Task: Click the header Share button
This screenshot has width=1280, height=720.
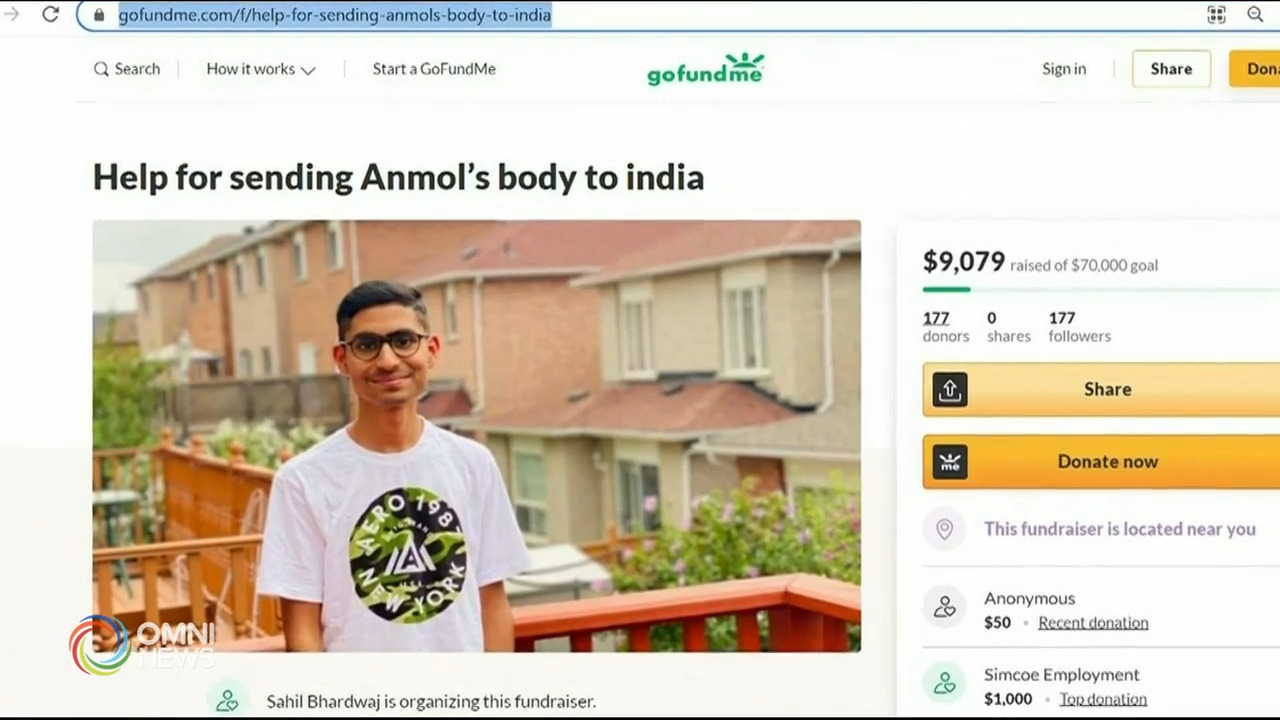Action: pos(1171,69)
